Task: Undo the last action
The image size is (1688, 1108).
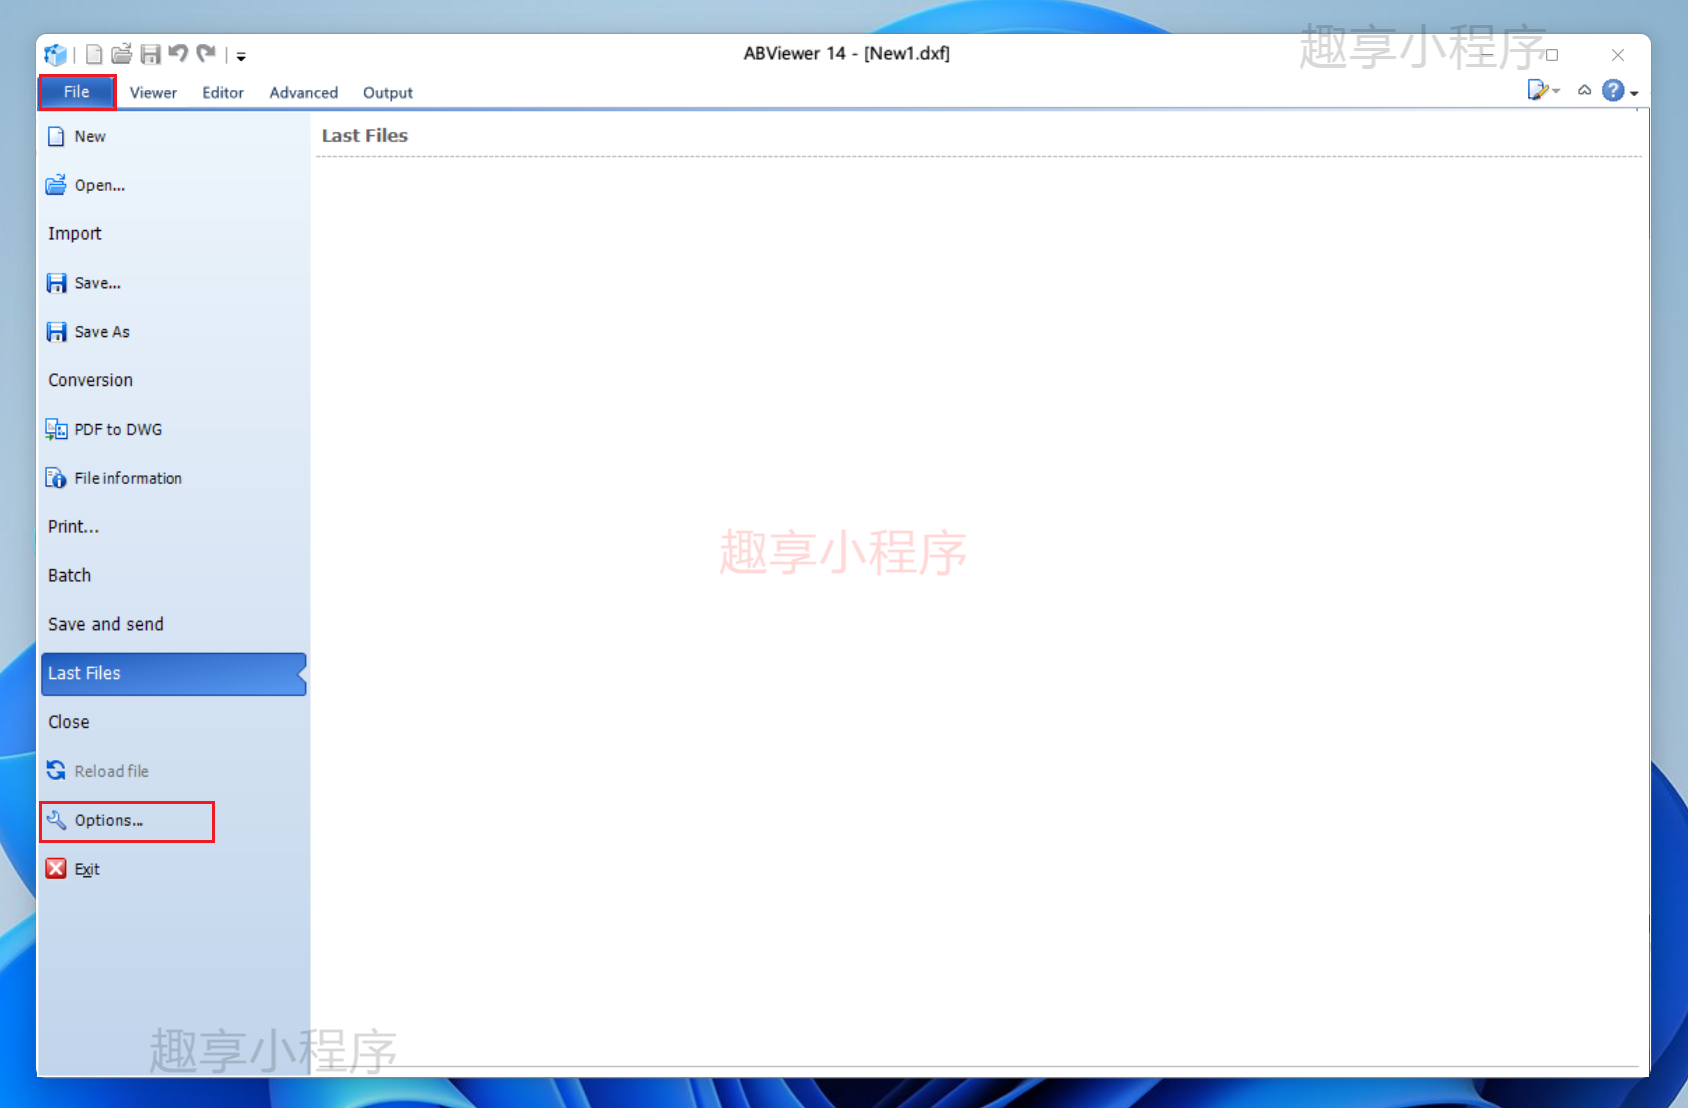Action: 178,54
